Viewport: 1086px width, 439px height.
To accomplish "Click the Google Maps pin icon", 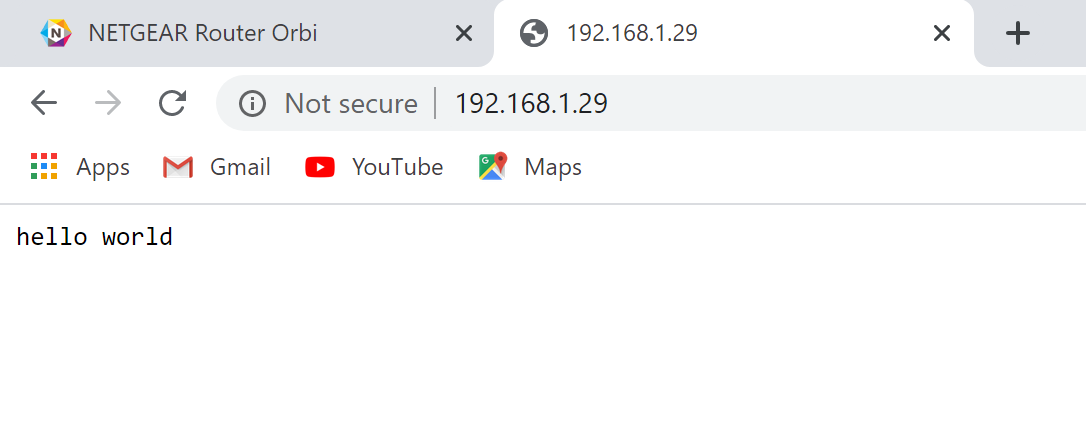I will tap(492, 167).
